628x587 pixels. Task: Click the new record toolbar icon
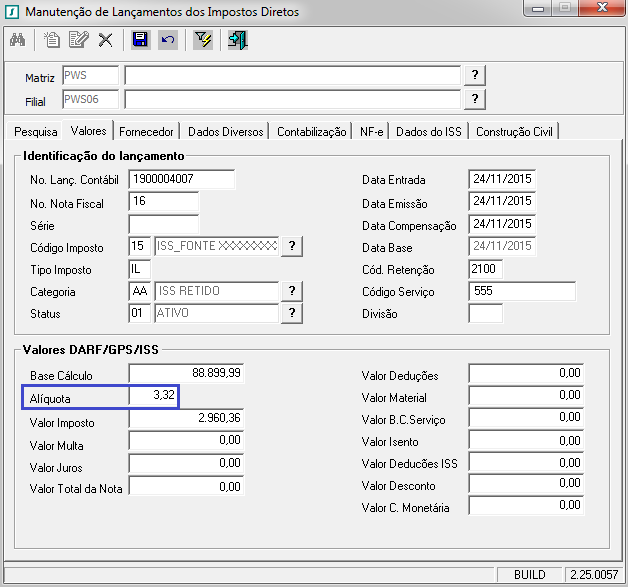[x=53, y=40]
